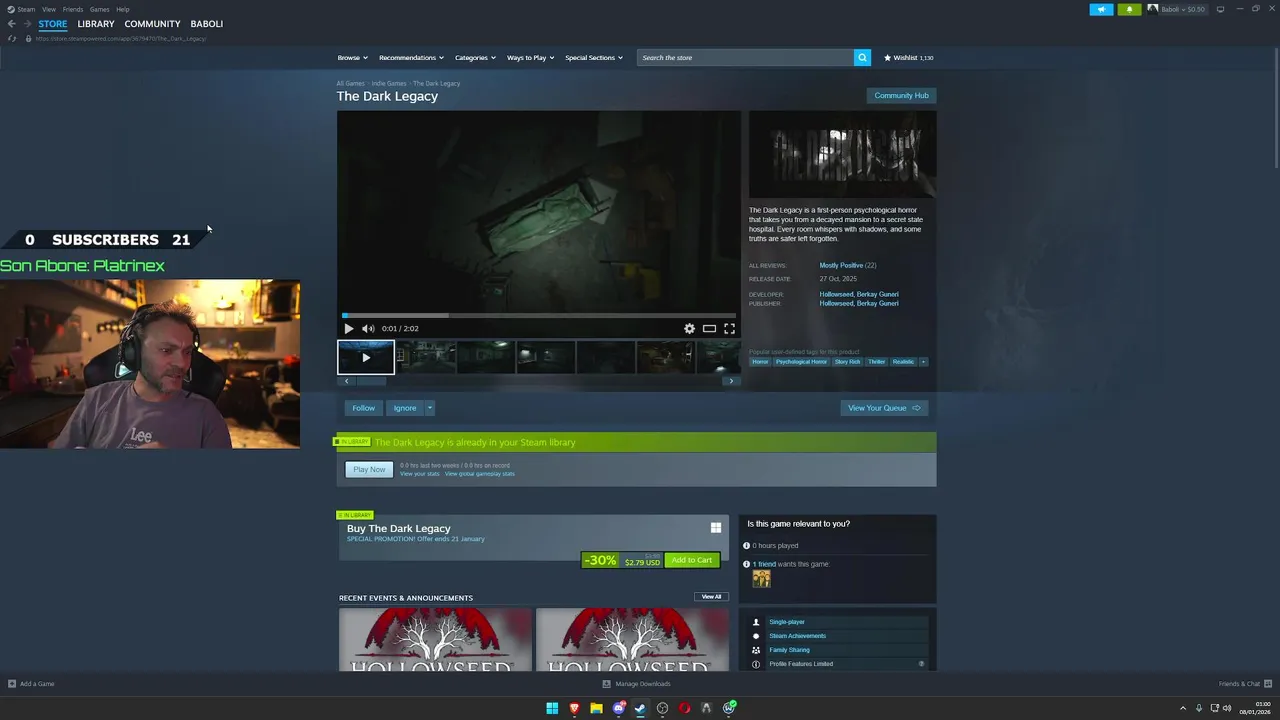
Task: Open View your stats link
Action: coord(420,474)
